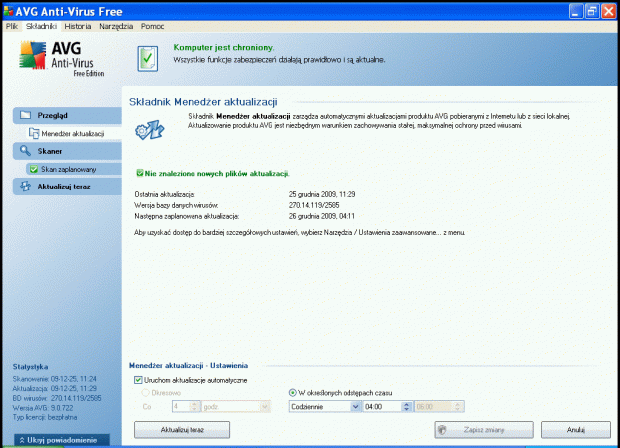Restore down the AVG window
The width and height of the screenshot is (620, 448).
point(592,11)
